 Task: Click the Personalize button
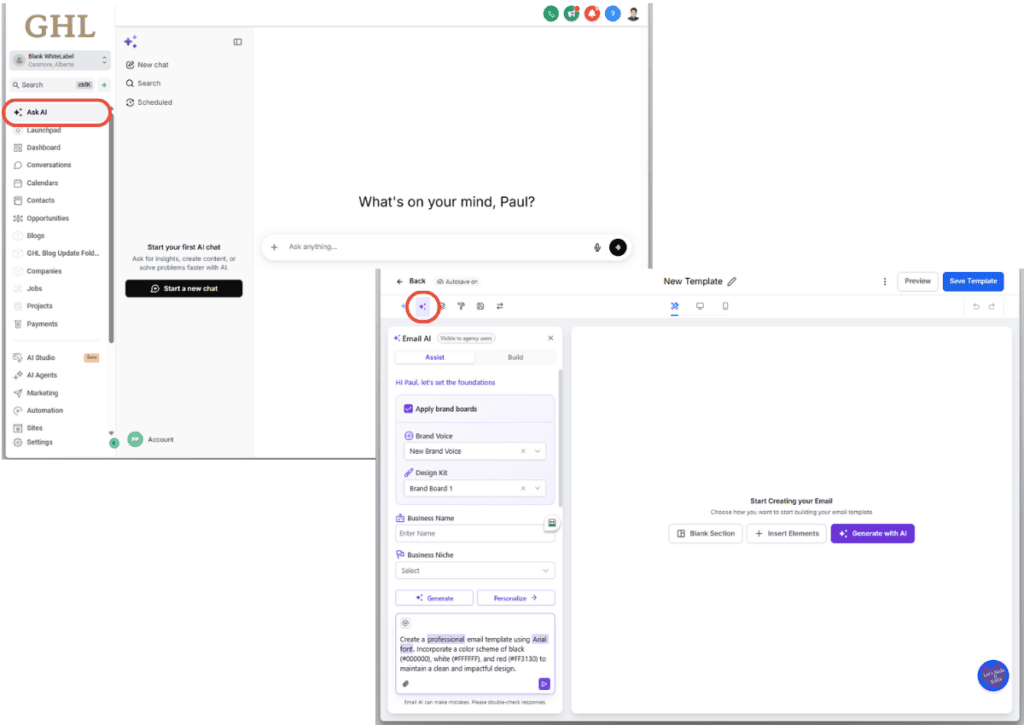515,598
